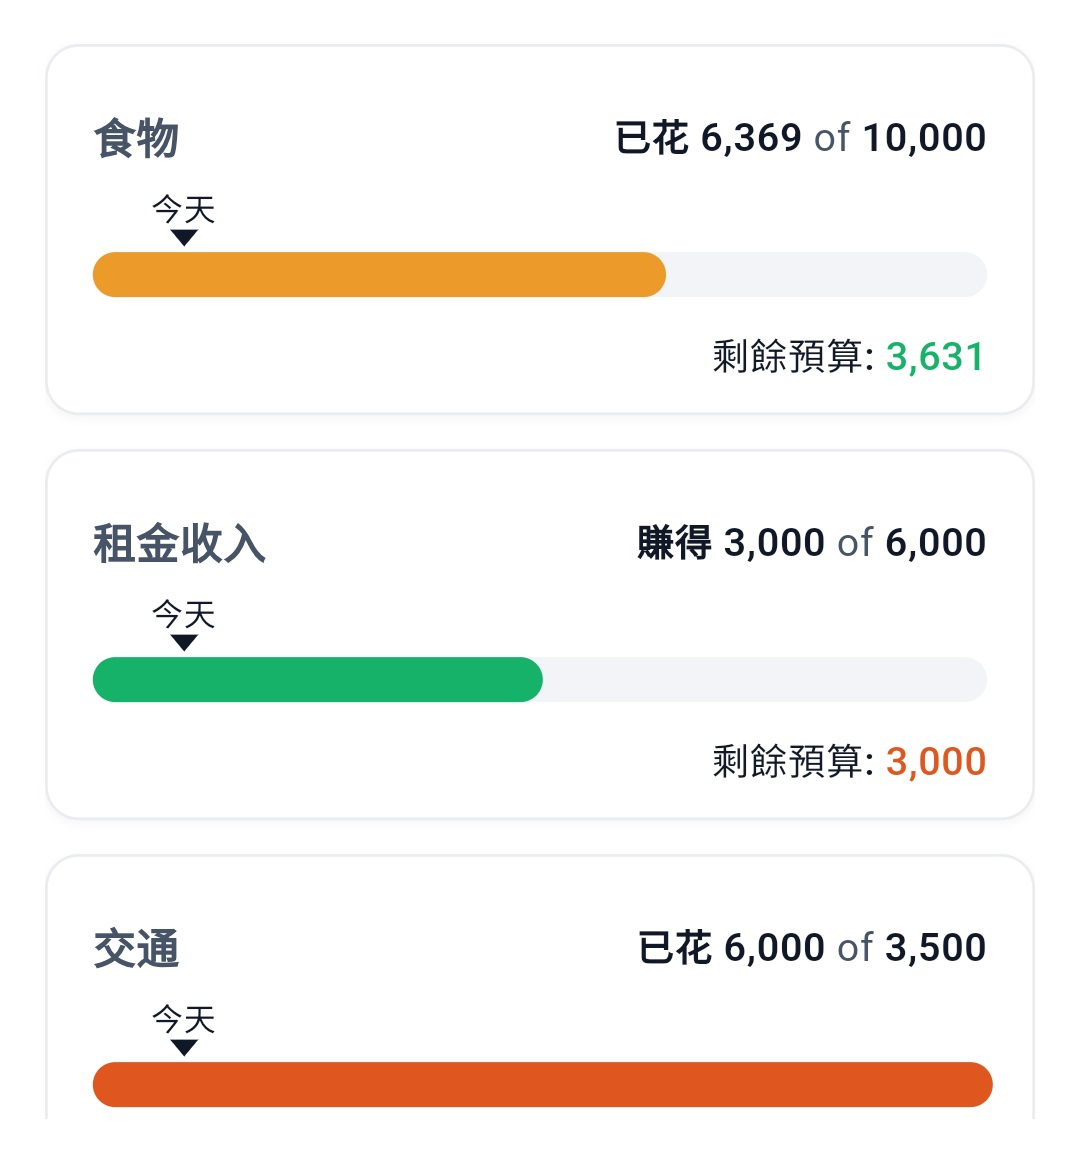1080x1175 pixels.
Task: Click the 今天 marker triangle above food bar
Action: pyautogui.click(x=184, y=238)
